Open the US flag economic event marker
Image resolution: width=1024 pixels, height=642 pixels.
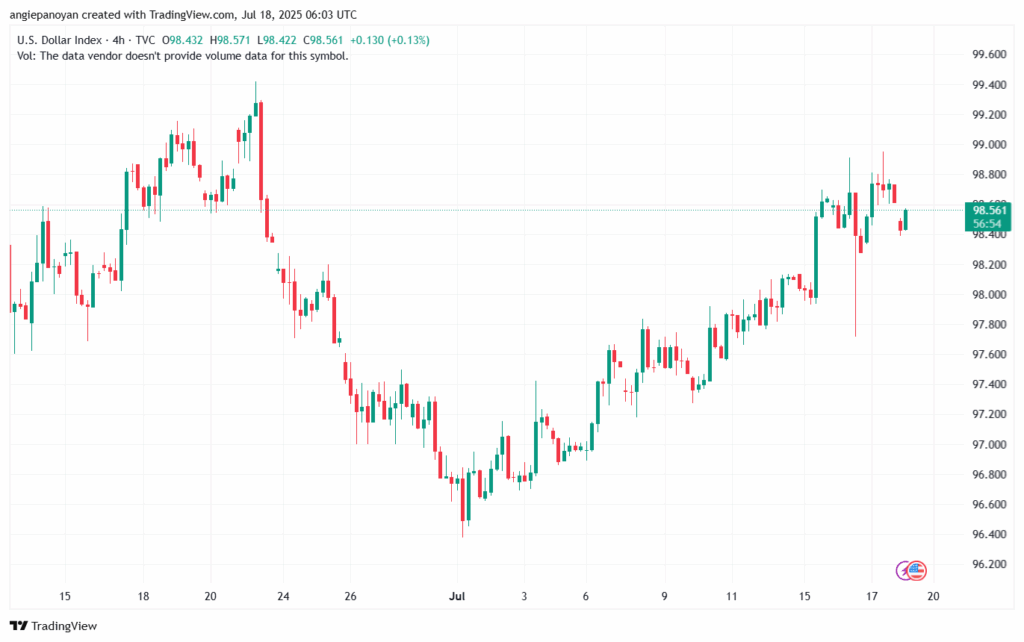tap(918, 571)
